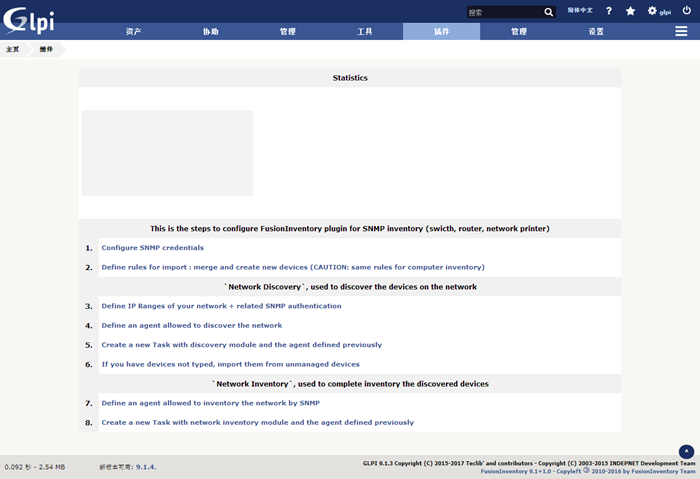Open Define rules for import link

coord(293,267)
